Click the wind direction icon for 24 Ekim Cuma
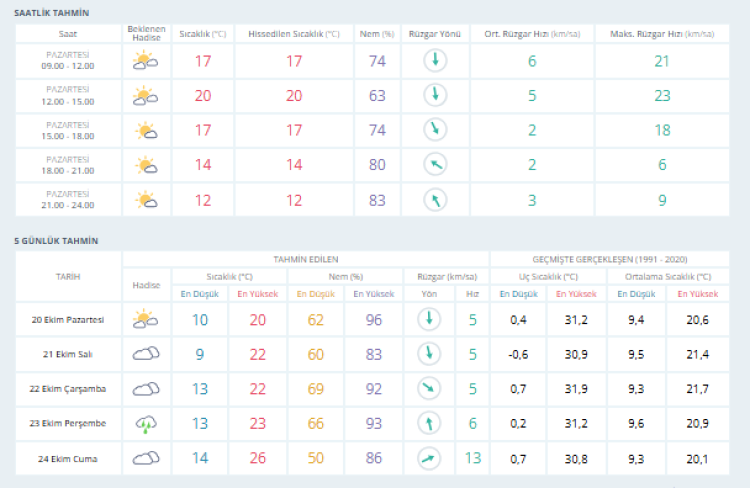Image resolution: width=750 pixels, height=488 pixels. (428, 458)
